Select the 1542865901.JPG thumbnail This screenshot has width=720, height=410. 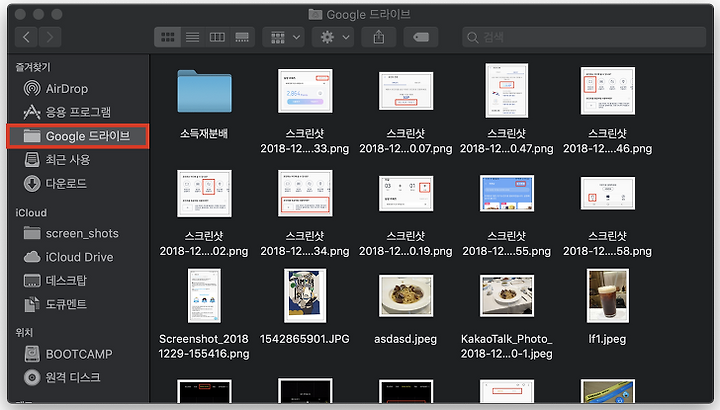[305, 296]
